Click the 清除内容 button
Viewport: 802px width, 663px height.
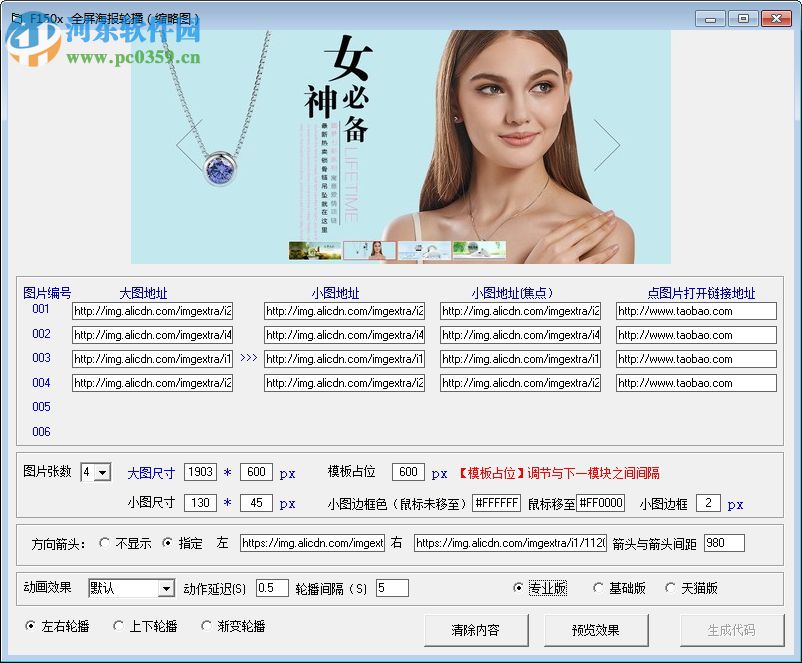click(x=475, y=630)
